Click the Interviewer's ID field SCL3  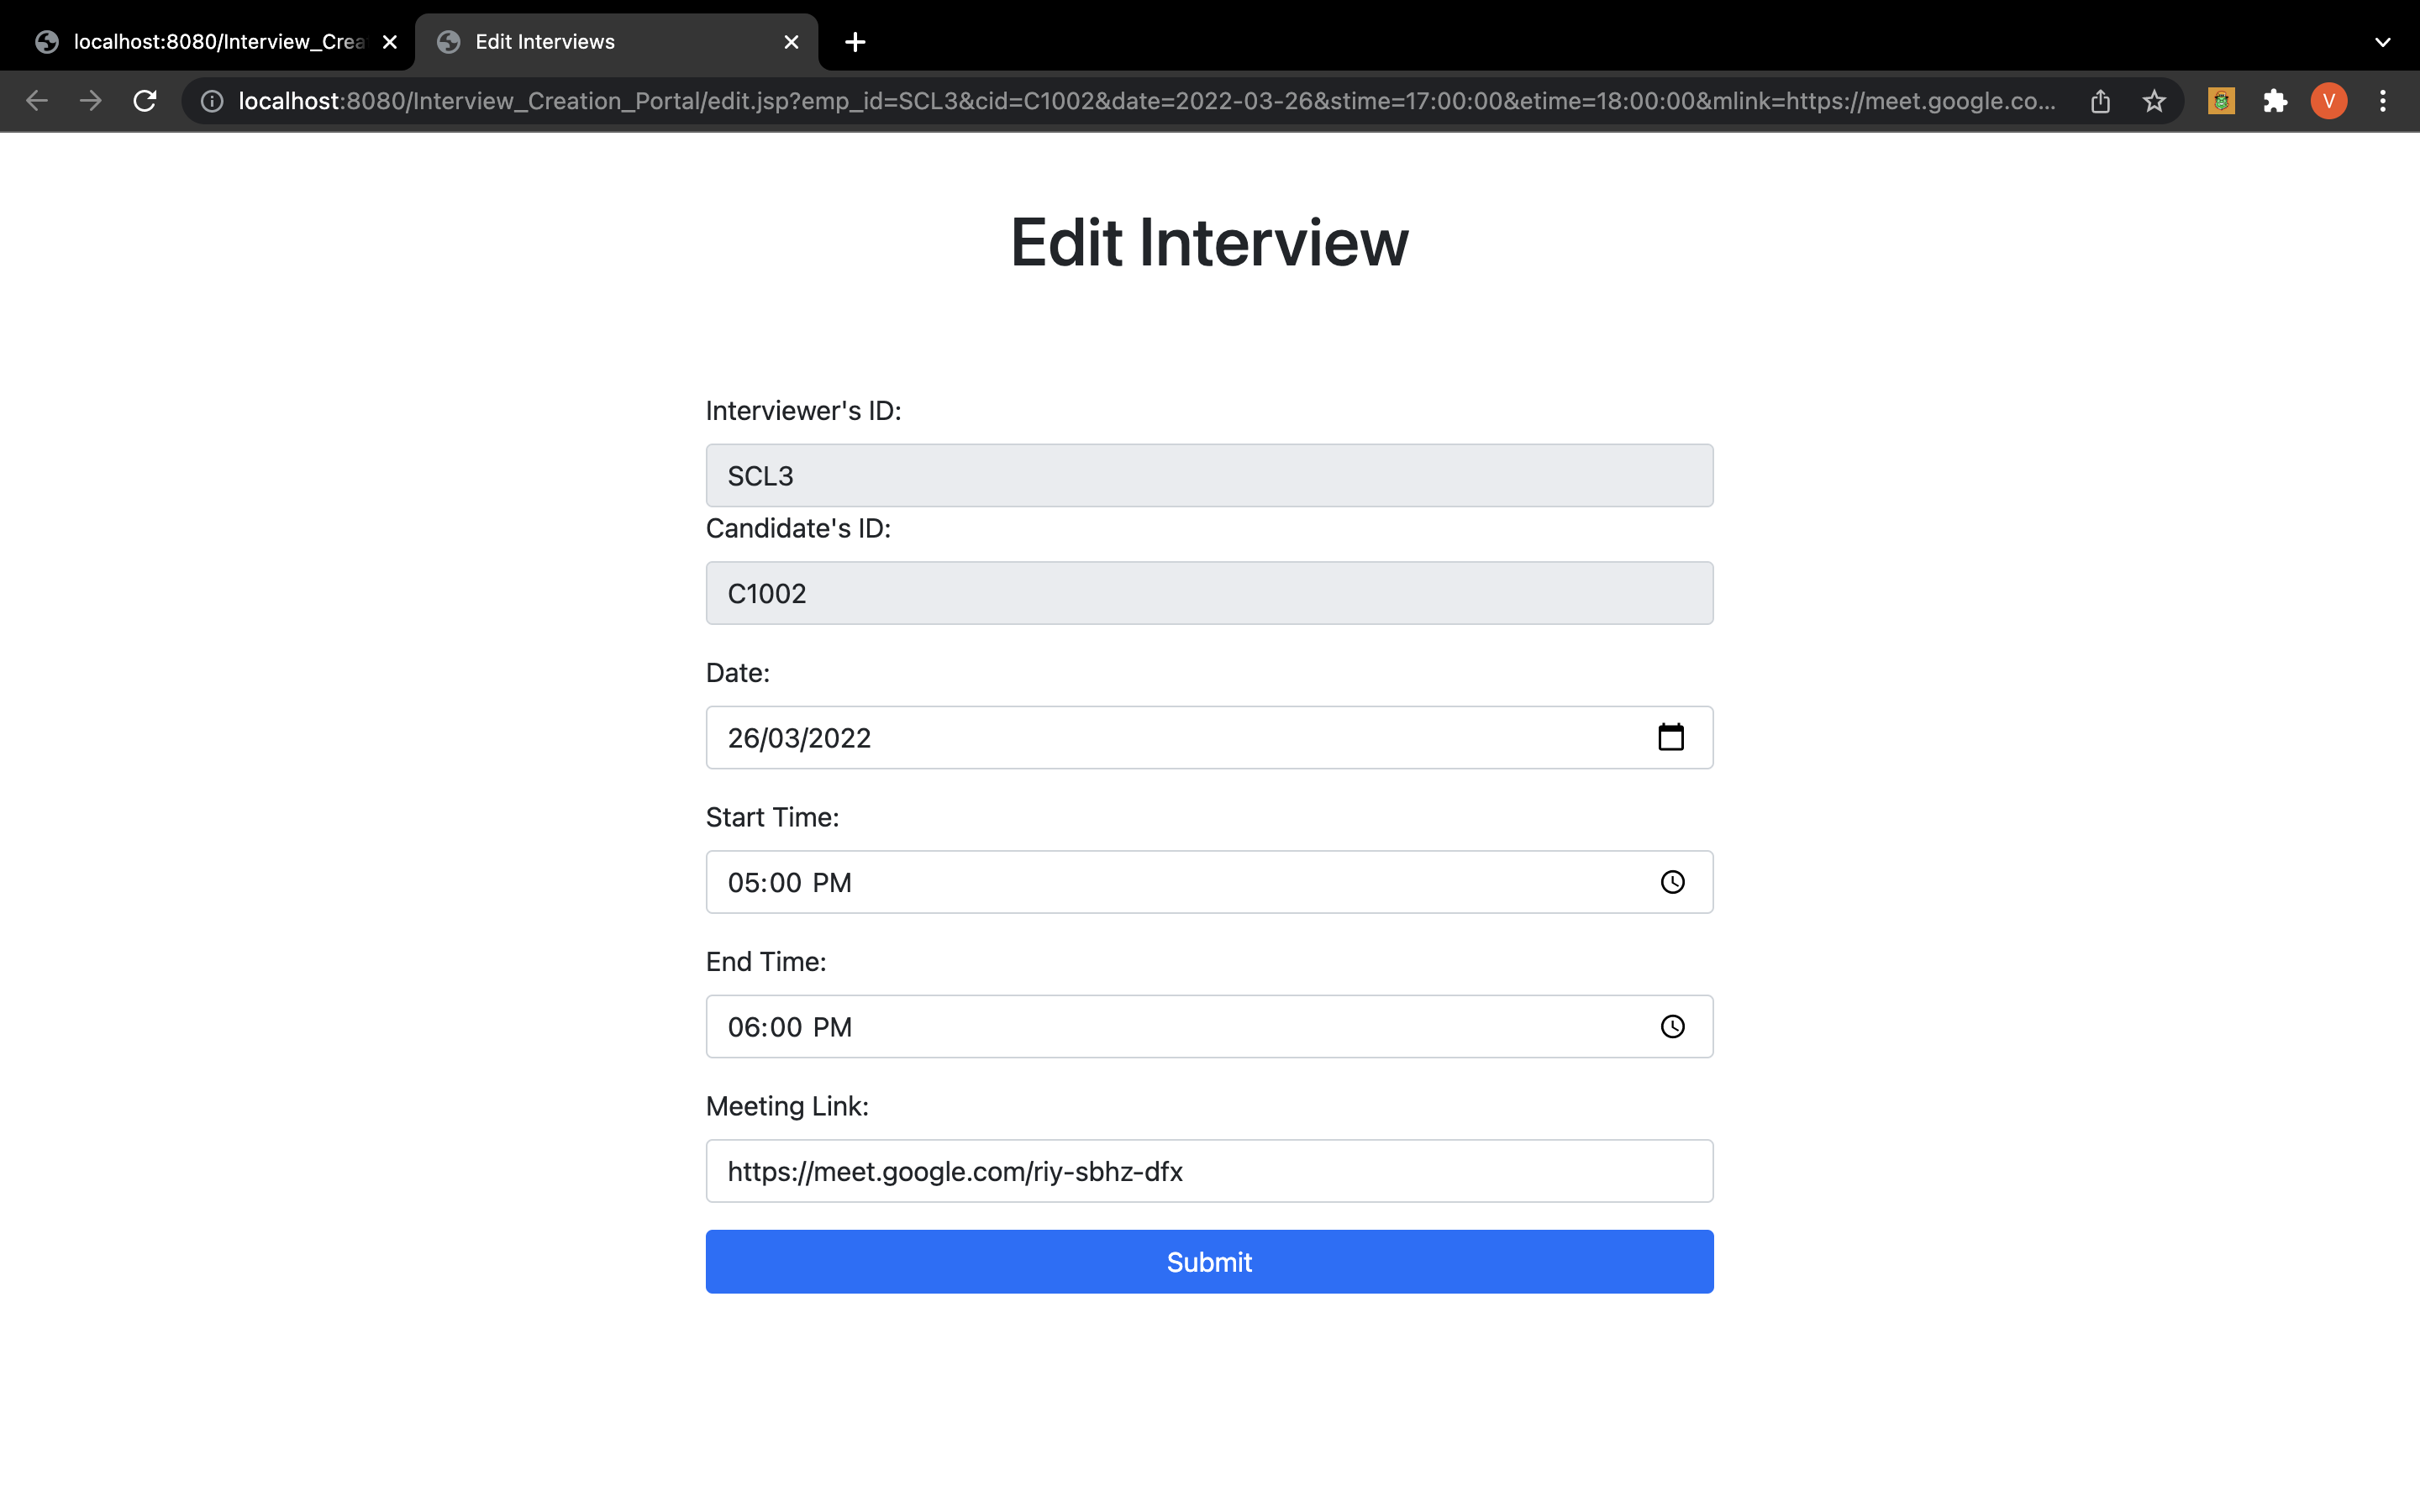coord(1208,476)
